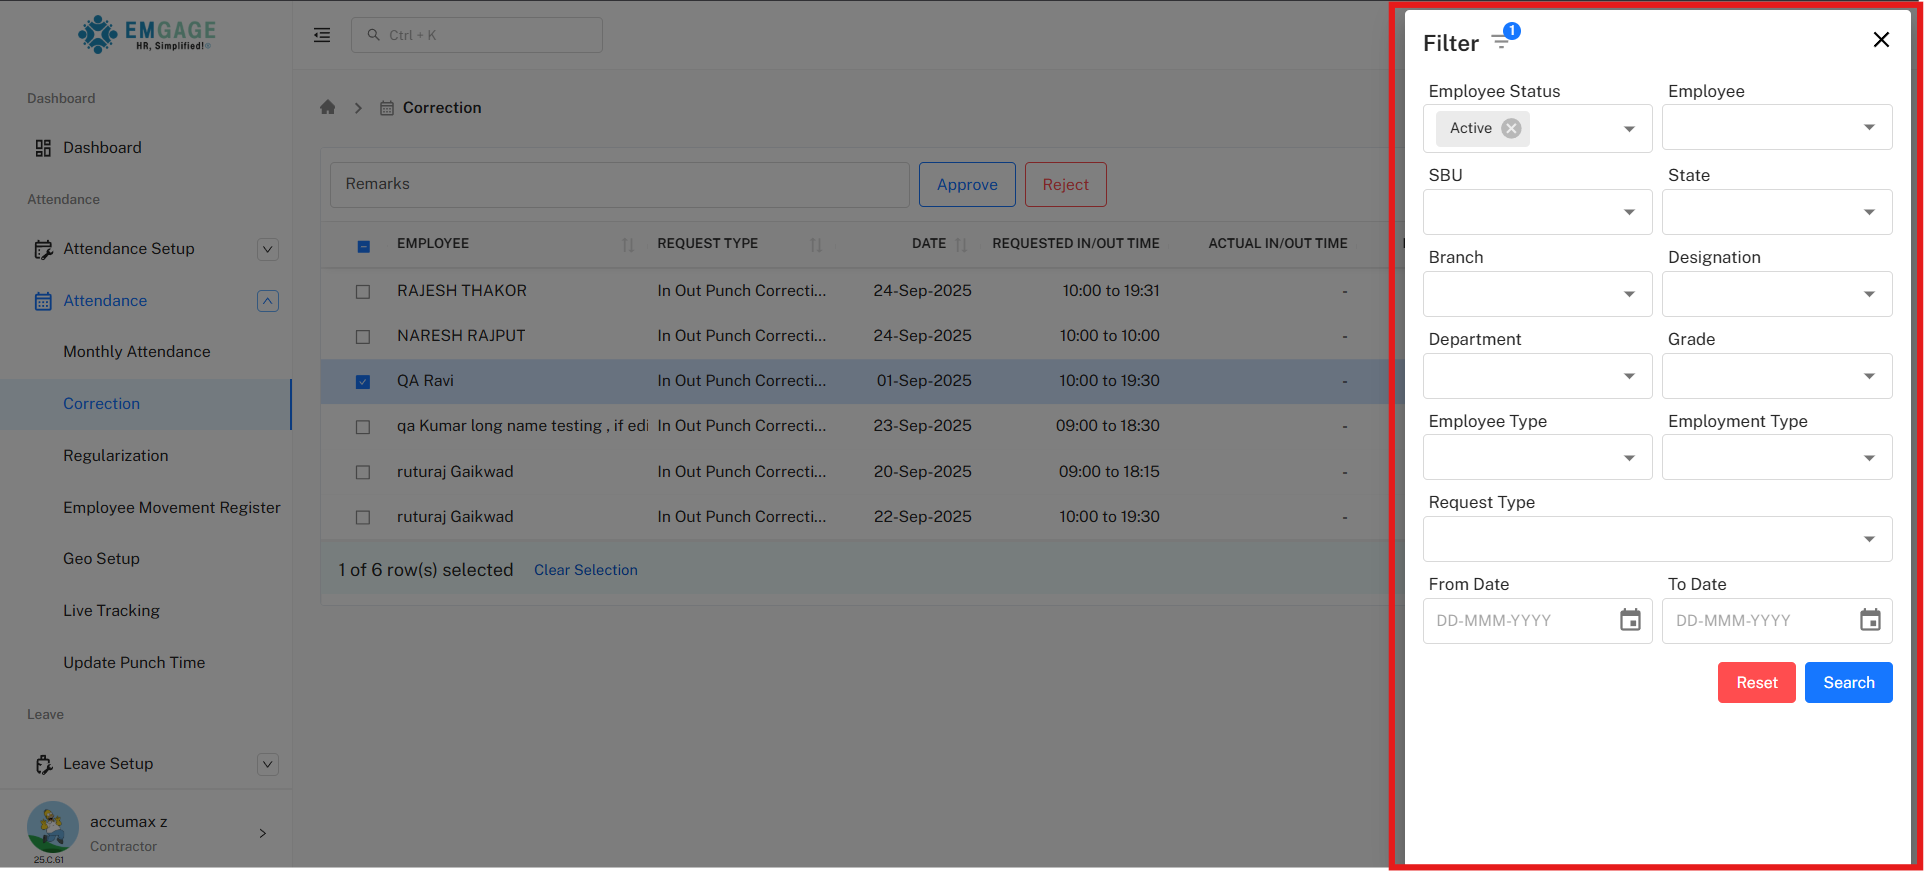Collapse the sidebar with hamburger icon

(x=322, y=35)
